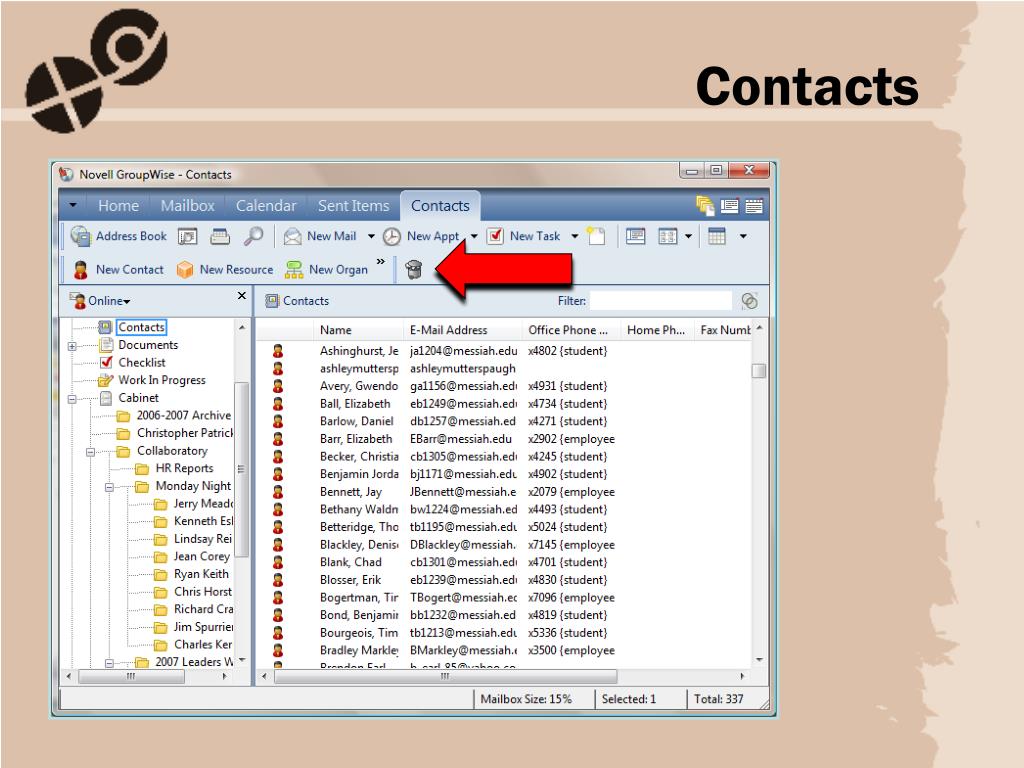Click the new note icon

click(596, 236)
